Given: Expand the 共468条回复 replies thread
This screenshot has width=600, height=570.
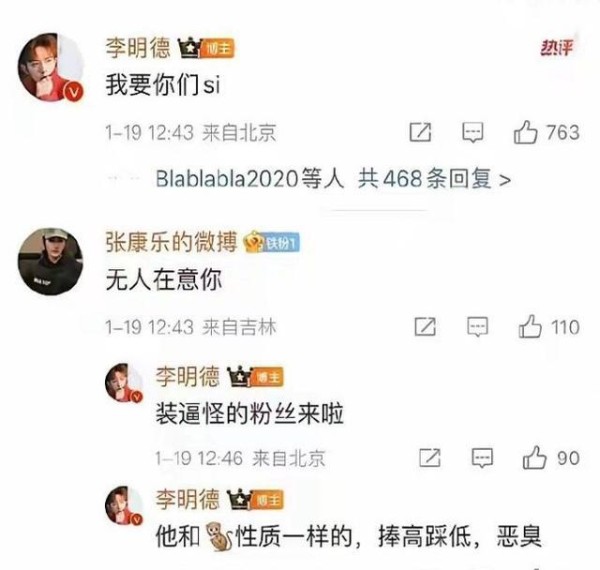Looking at the screenshot, I should coord(434,179).
